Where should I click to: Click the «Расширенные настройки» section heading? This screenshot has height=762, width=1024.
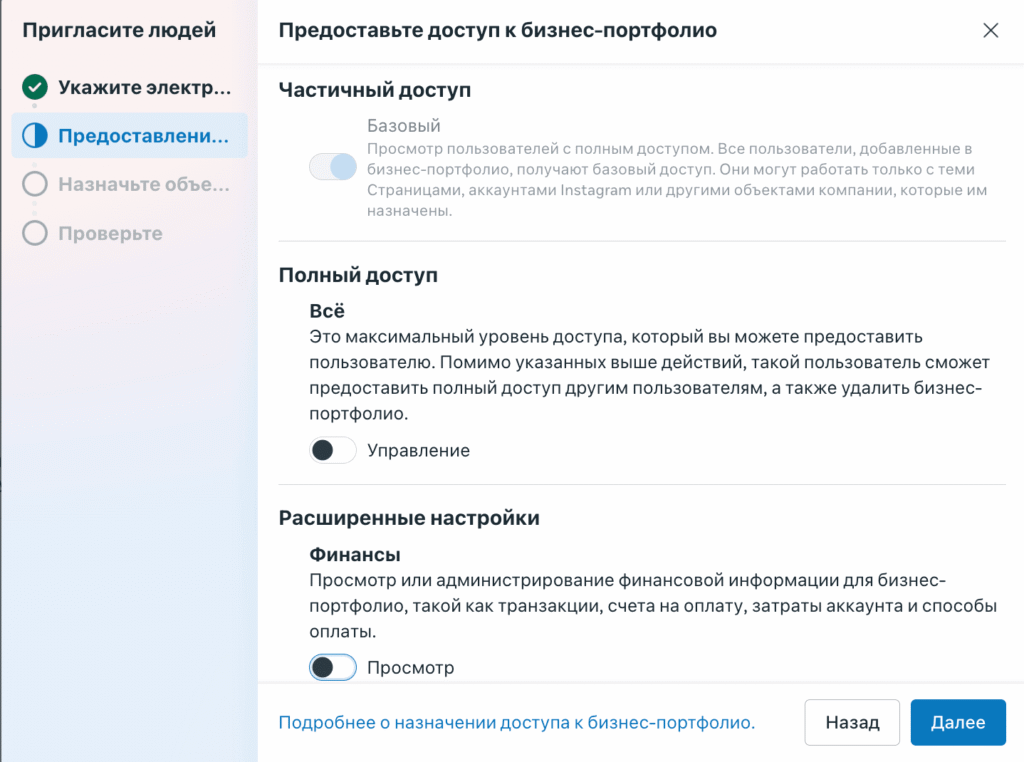click(x=409, y=518)
